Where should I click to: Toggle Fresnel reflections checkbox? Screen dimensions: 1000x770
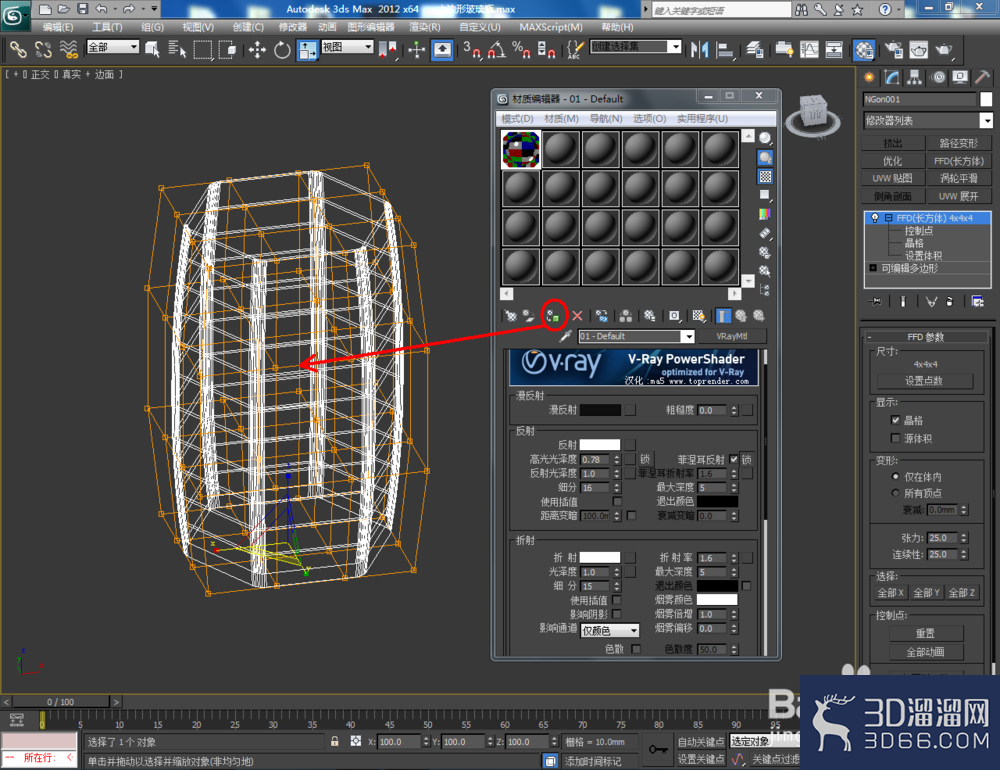pos(734,459)
